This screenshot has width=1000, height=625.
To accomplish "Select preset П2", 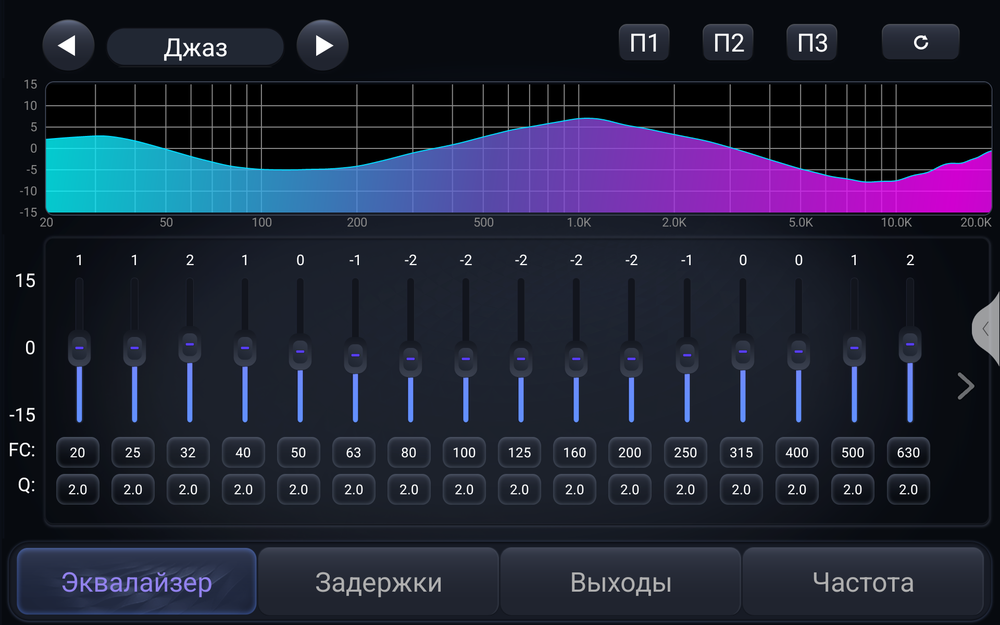I will (x=727, y=42).
